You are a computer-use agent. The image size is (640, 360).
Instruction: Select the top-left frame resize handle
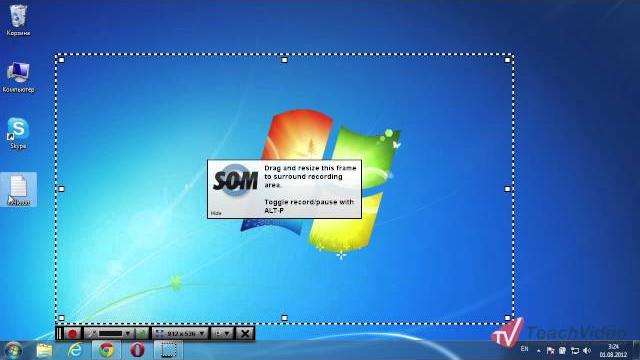pyautogui.click(x=61, y=60)
